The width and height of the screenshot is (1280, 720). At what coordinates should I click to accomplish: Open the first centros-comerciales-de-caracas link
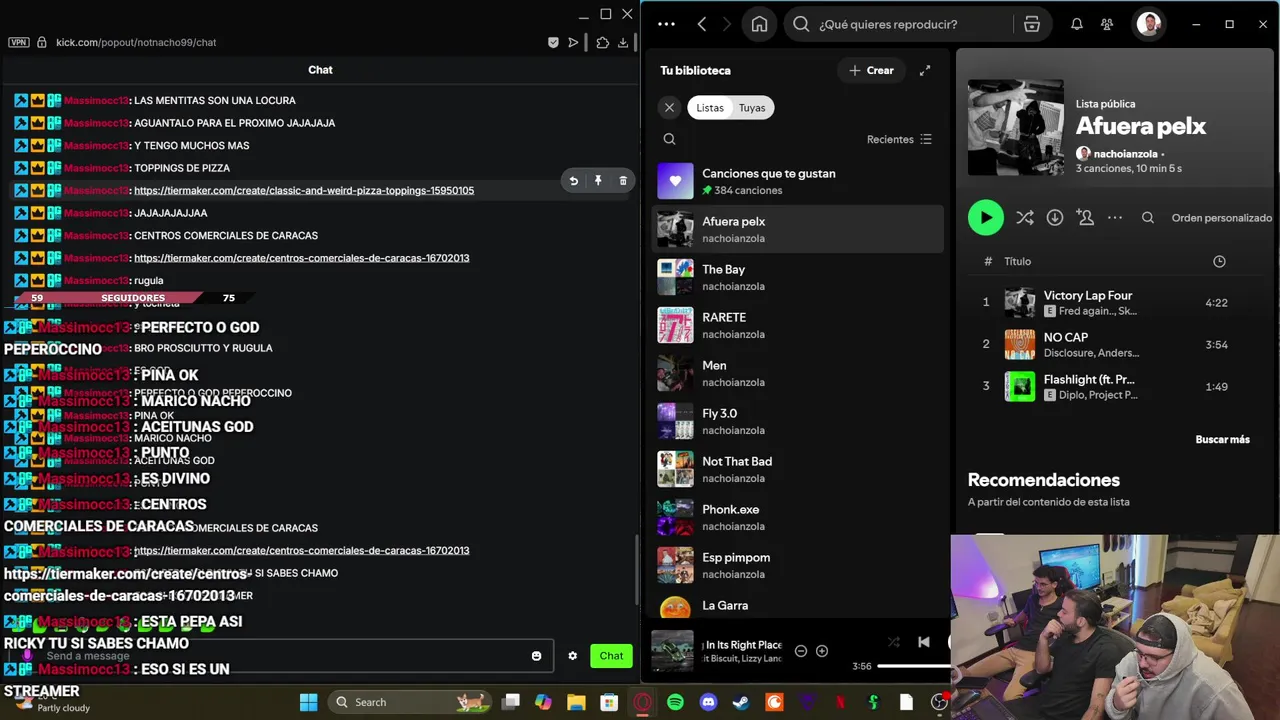tap(301, 258)
